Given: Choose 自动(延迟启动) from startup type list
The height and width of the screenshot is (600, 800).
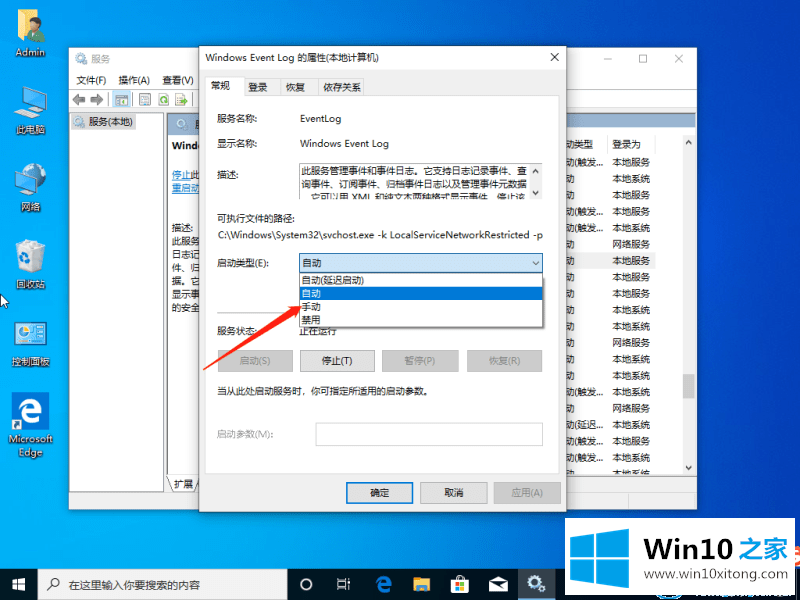Looking at the screenshot, I should point(420,280).
